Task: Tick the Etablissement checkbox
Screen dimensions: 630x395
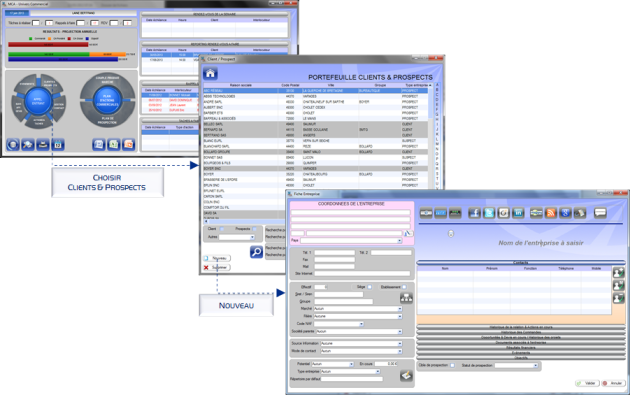Action: (x=404, y=287)
